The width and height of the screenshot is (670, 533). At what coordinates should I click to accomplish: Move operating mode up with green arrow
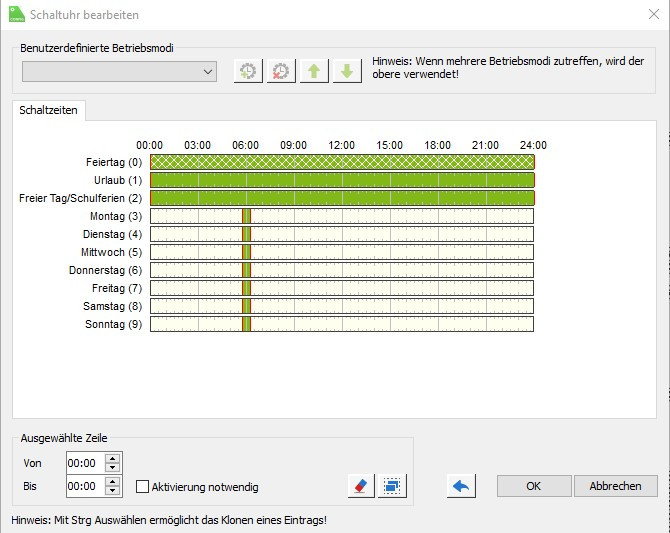(x=314, y=71)
